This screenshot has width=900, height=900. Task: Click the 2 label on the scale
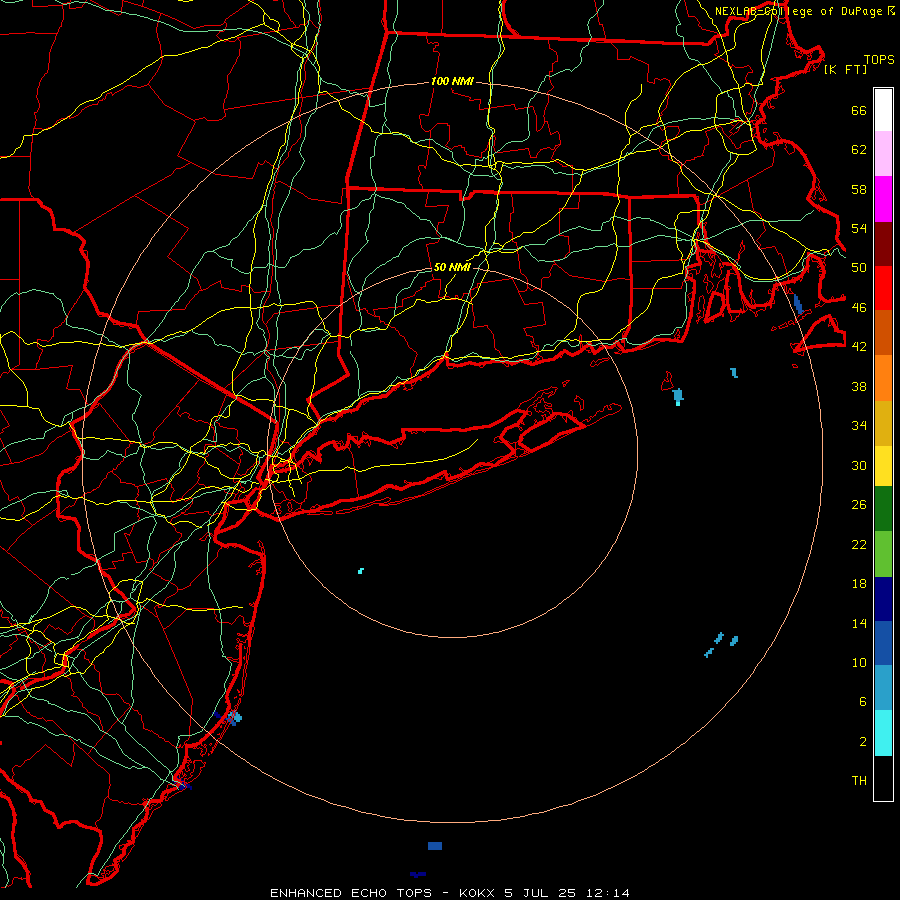(863, 742)
